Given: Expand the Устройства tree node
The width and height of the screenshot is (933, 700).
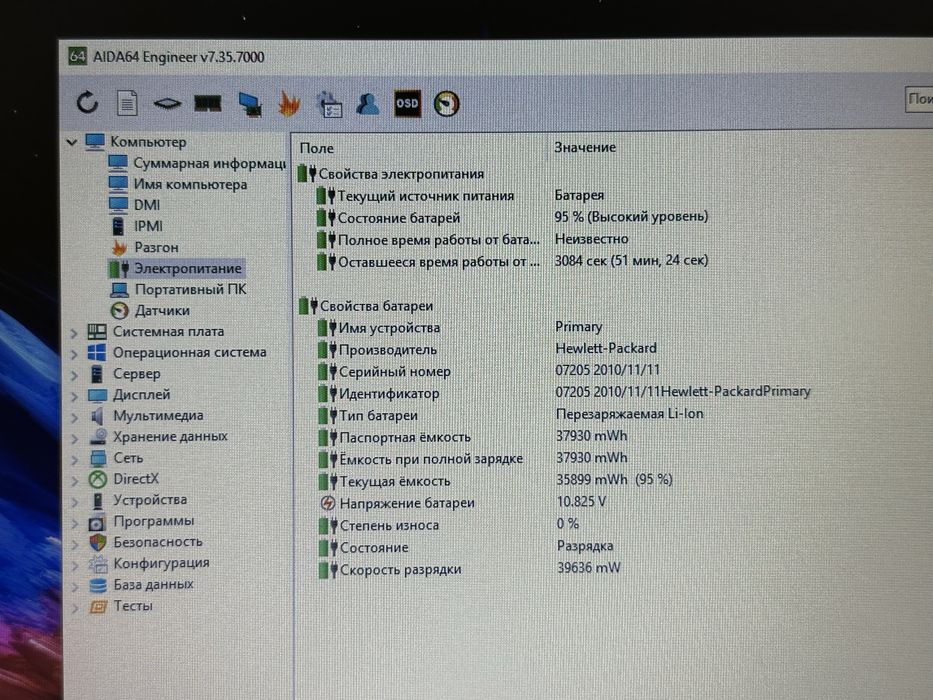Looking at the screenshot, I should [x=74, y=502].
